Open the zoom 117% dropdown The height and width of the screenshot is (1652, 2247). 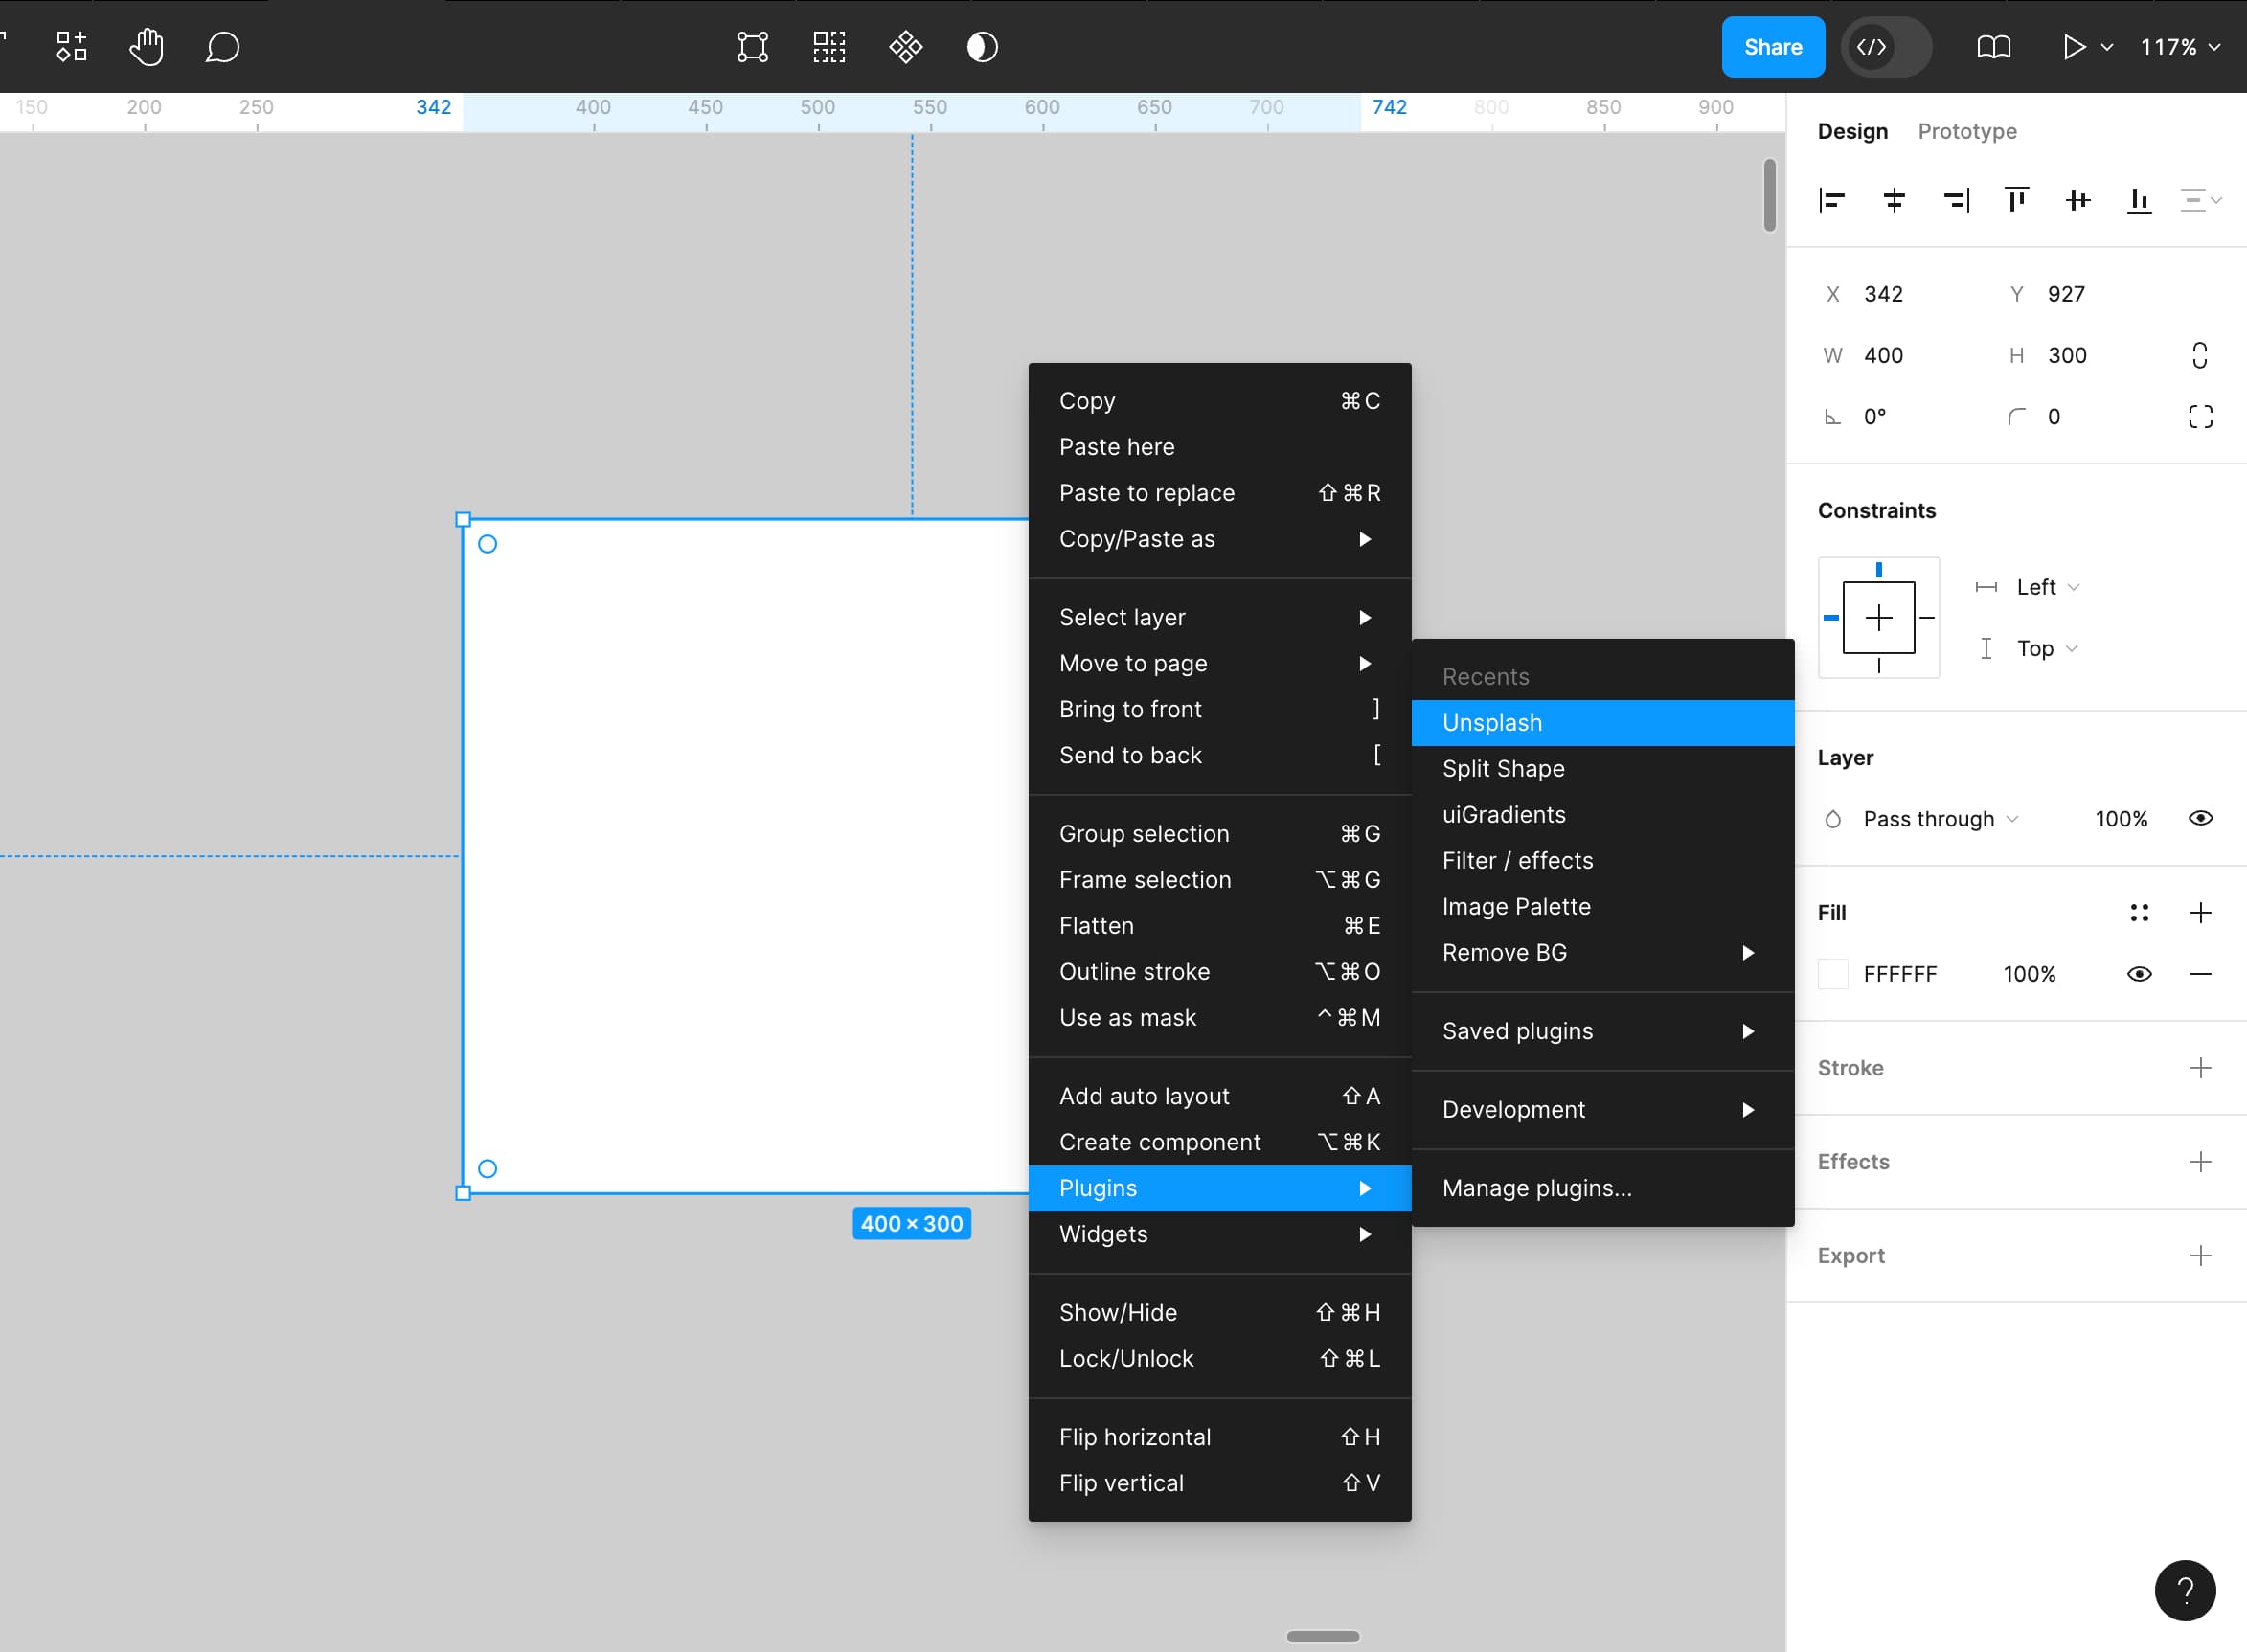click(x=2180, y=47)
